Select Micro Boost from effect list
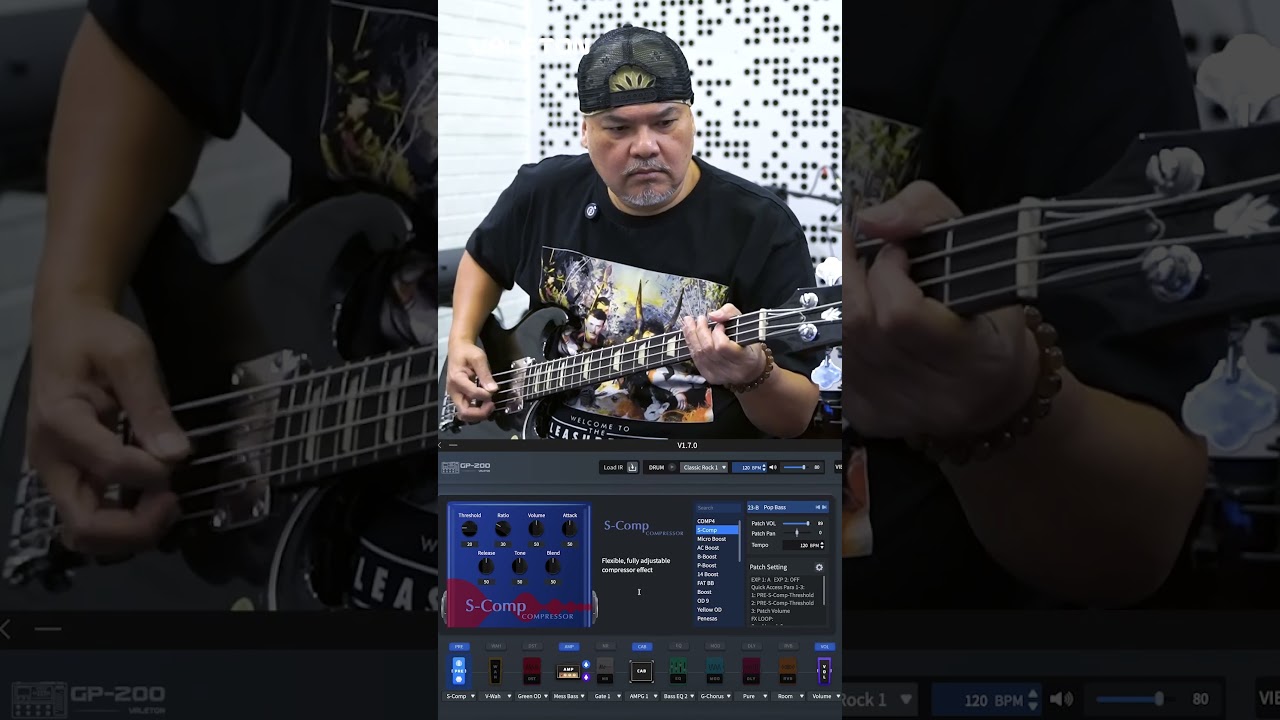1280x720 pixels. (712, 539)
